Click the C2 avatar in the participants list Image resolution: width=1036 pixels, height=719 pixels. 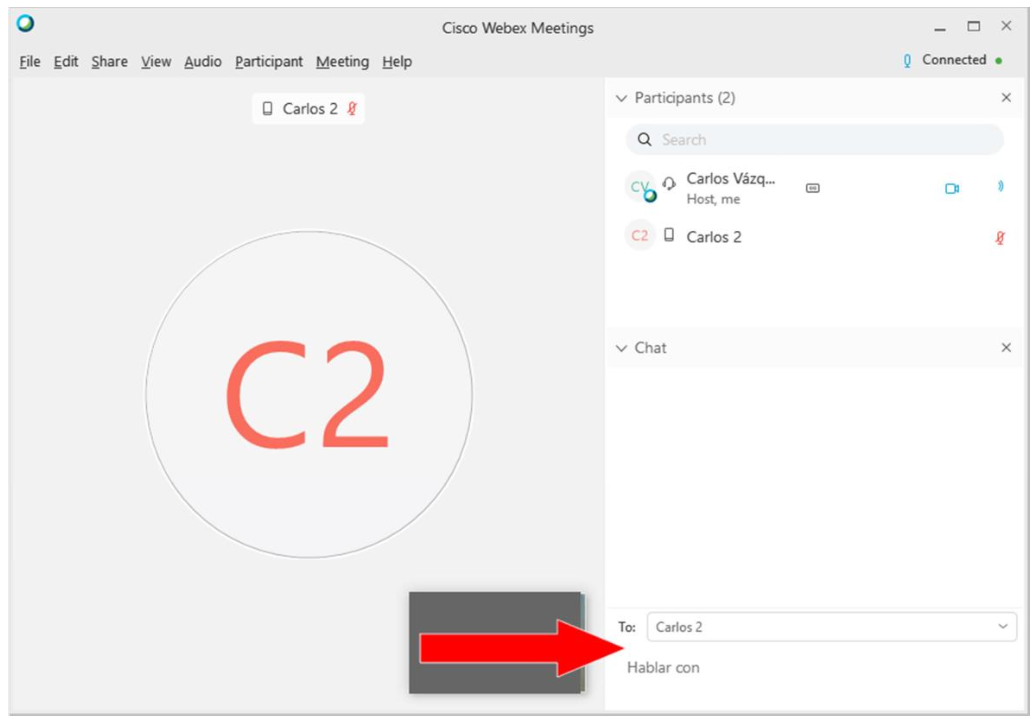click(x=639, y=237)
